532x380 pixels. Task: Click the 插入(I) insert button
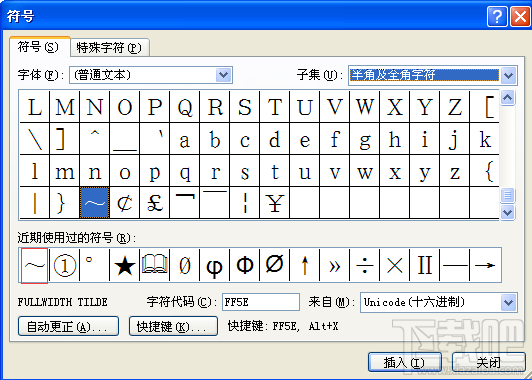click(405, 363)
